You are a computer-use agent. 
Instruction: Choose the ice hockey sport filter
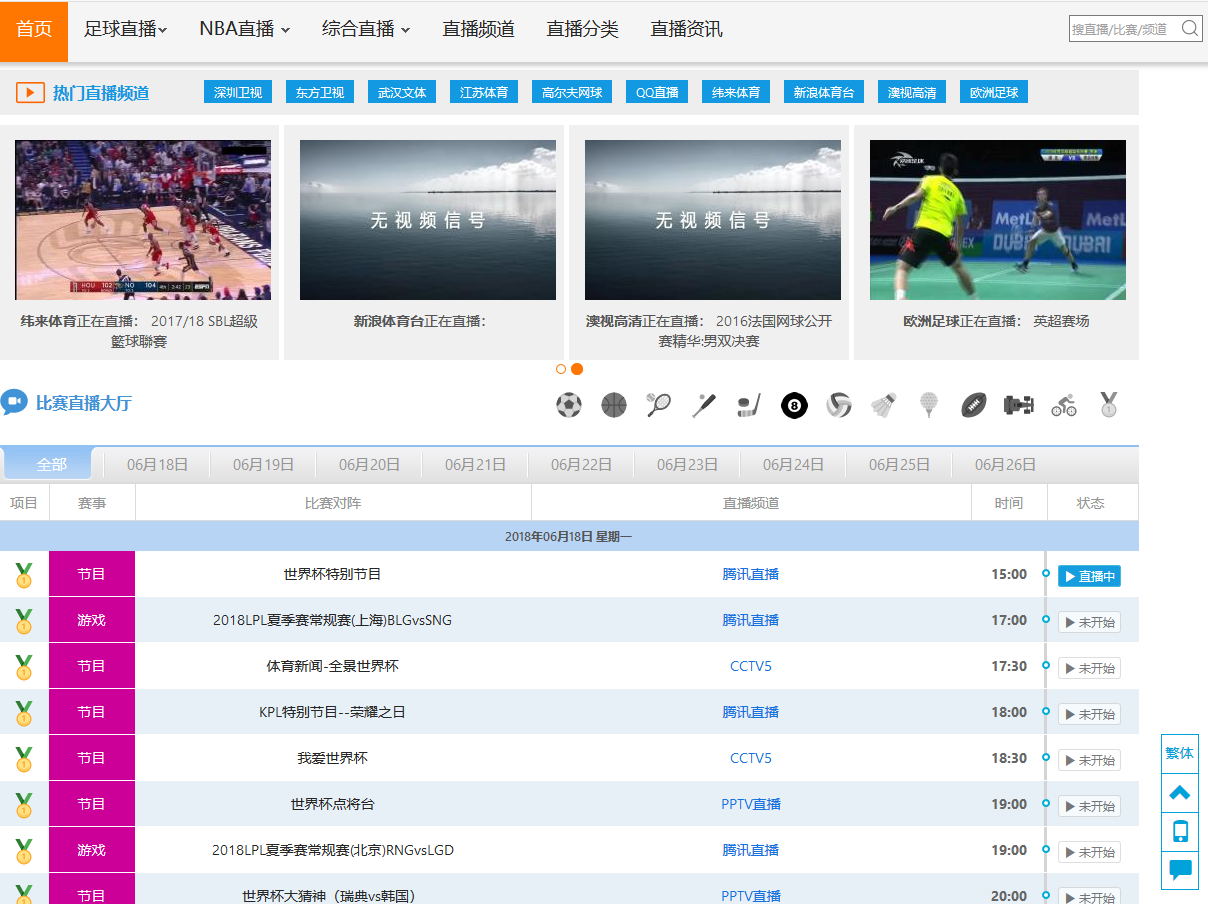[749, 405]
